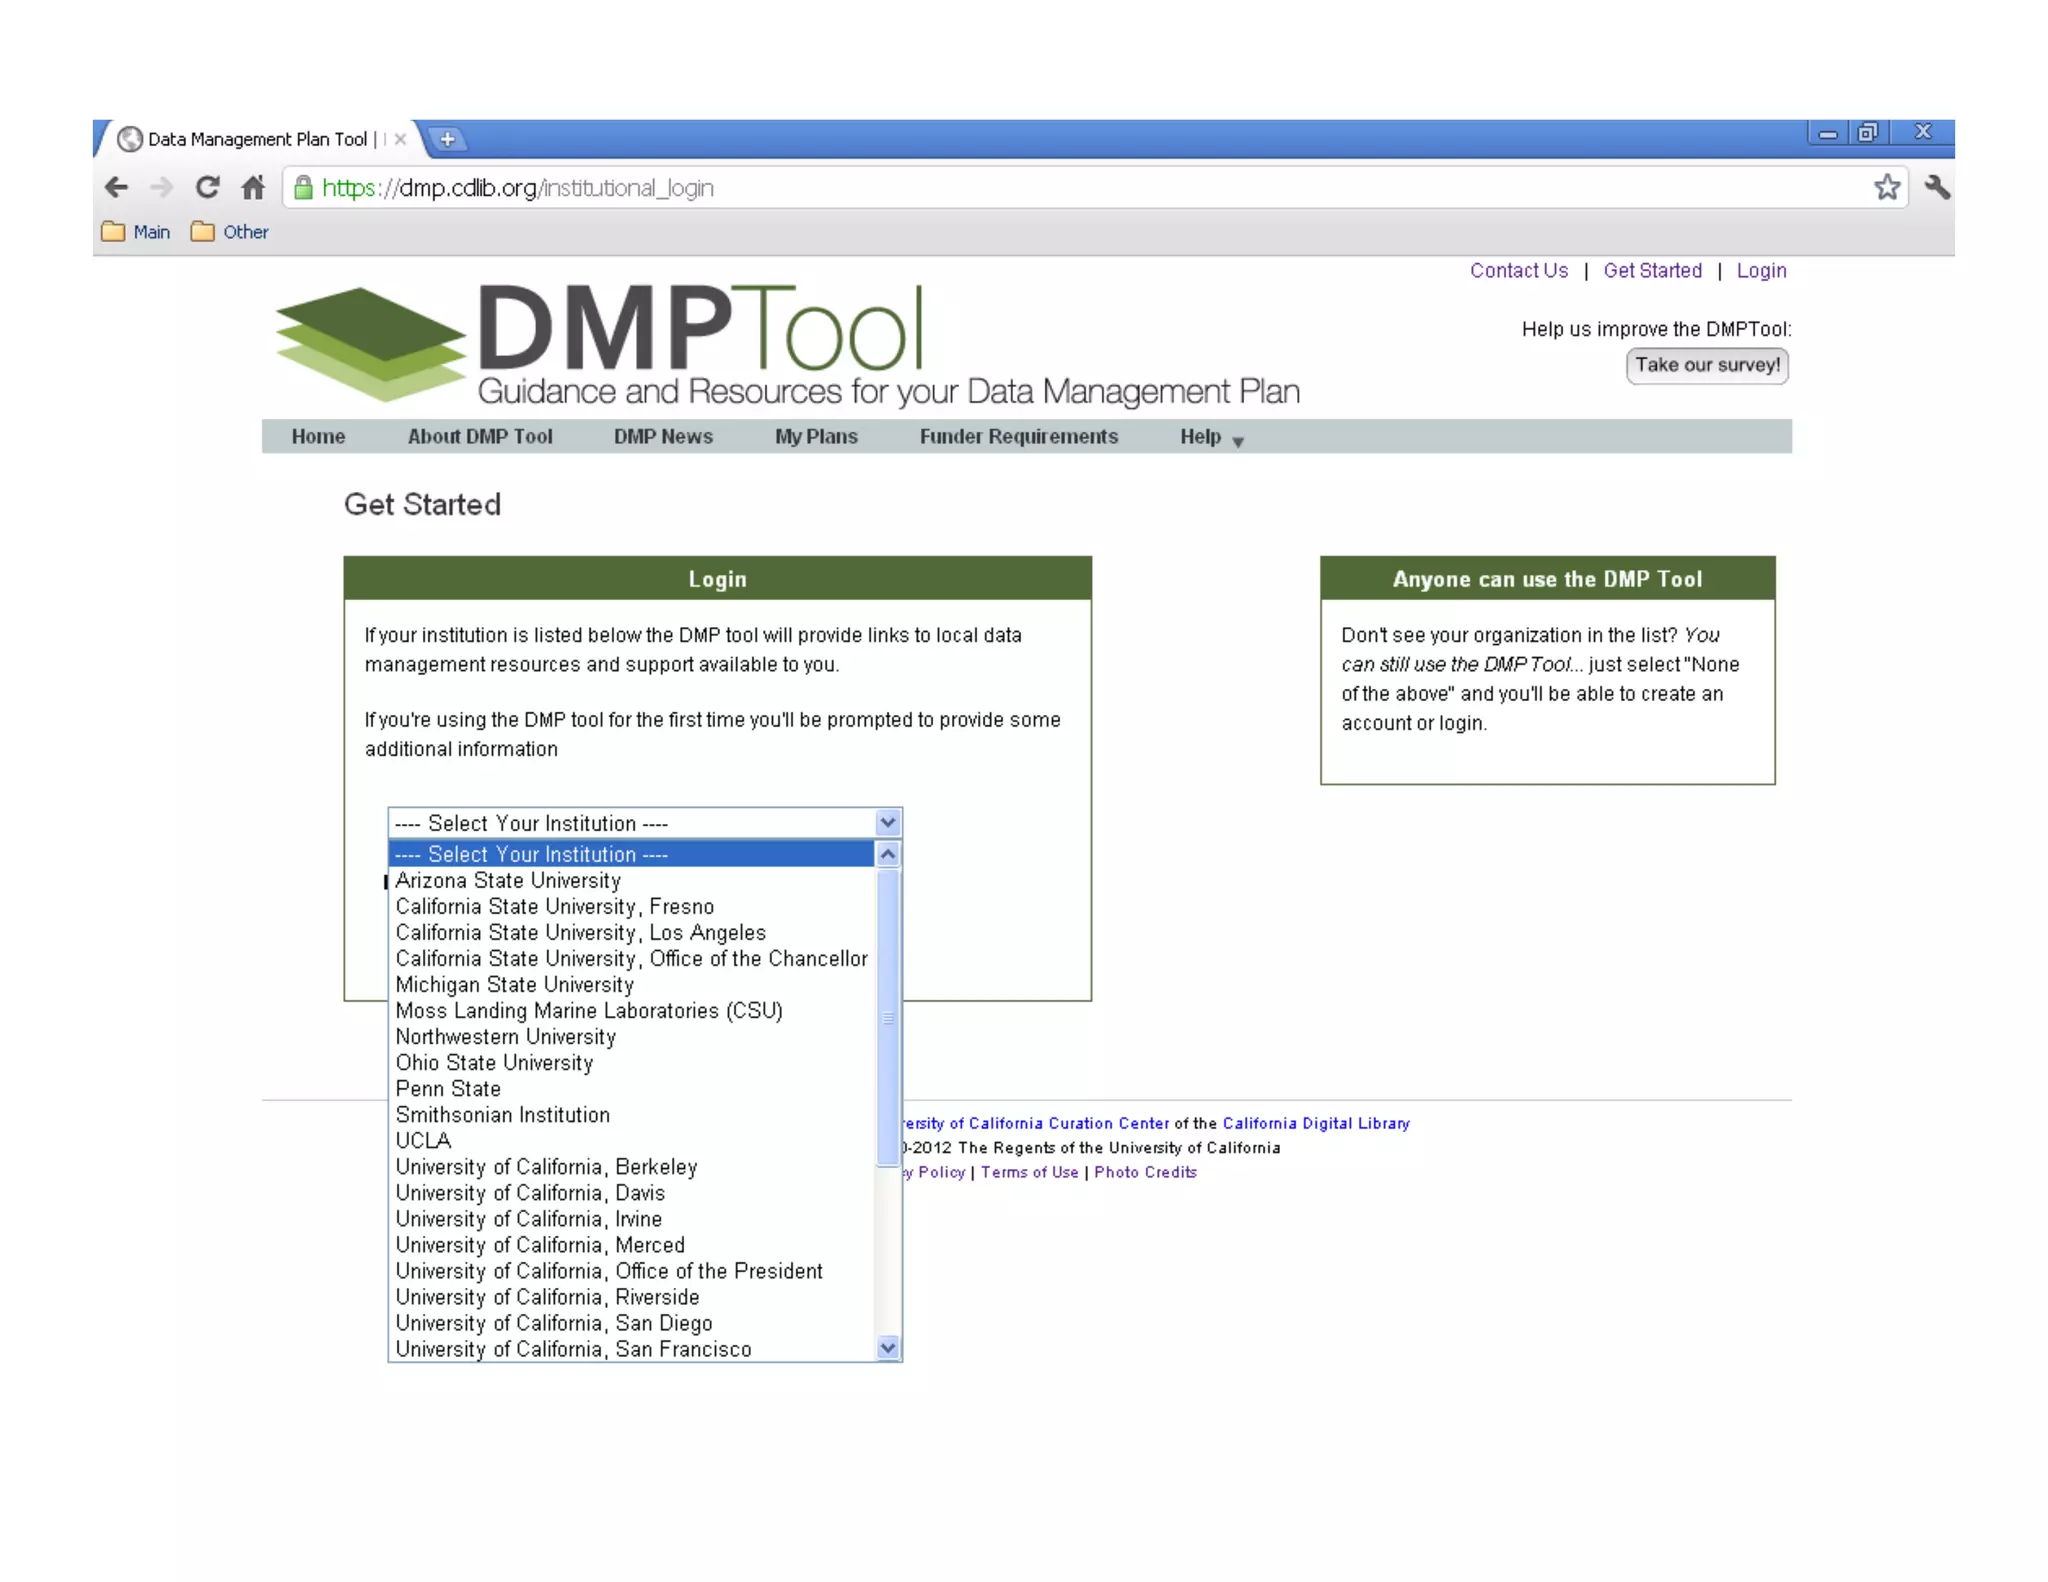Open the Photo Credits footer link

(x=1145, y=1172)
